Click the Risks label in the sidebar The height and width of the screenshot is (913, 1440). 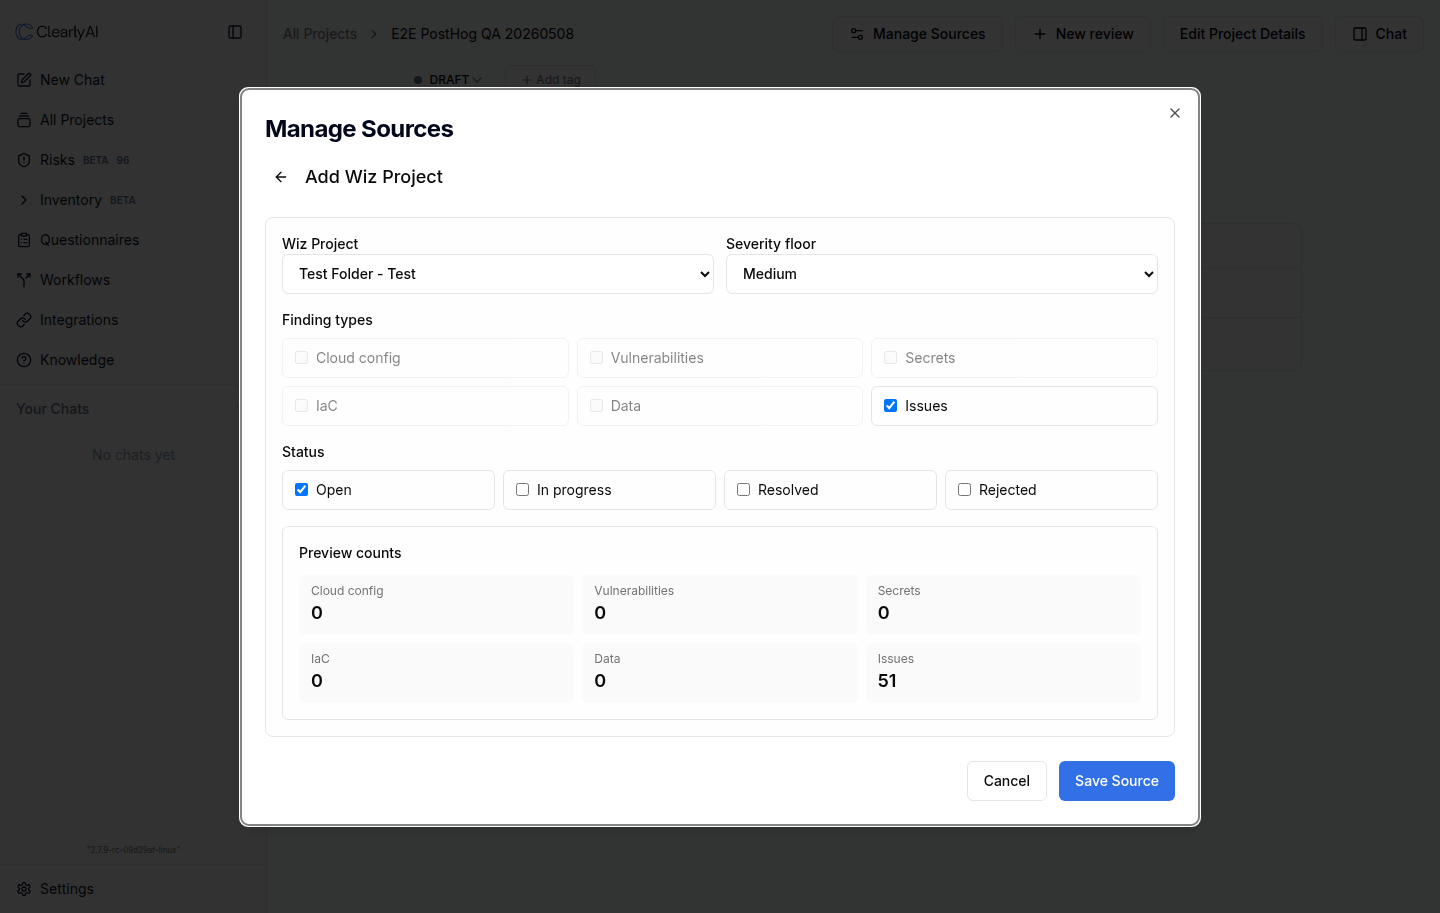57,160
